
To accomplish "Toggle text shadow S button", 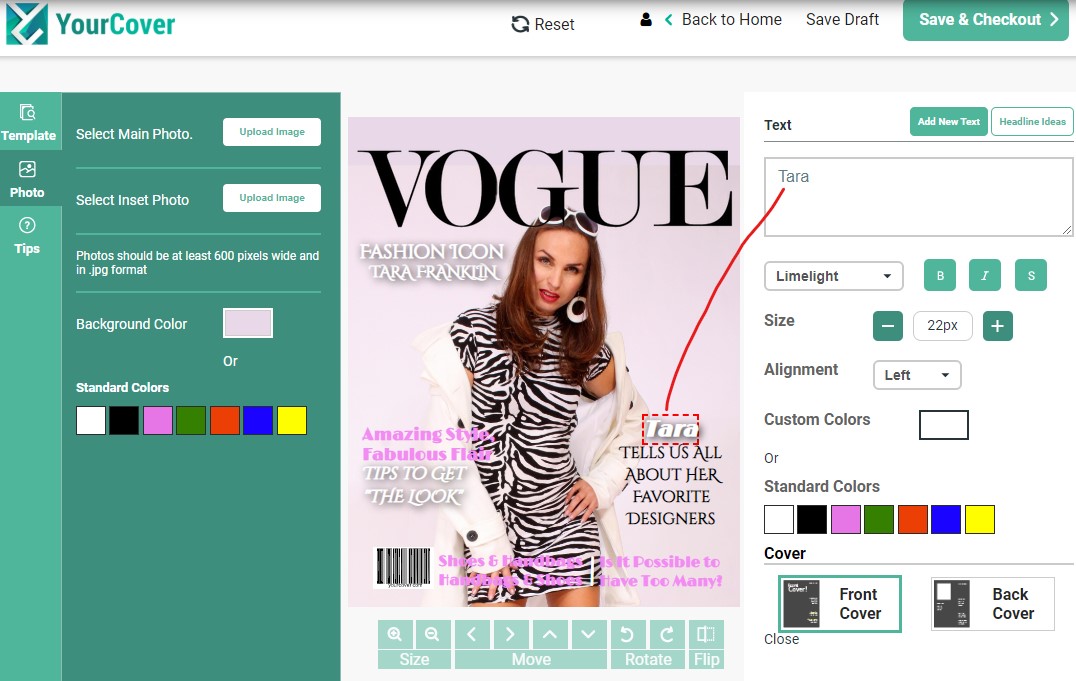I will [1031, 275].
